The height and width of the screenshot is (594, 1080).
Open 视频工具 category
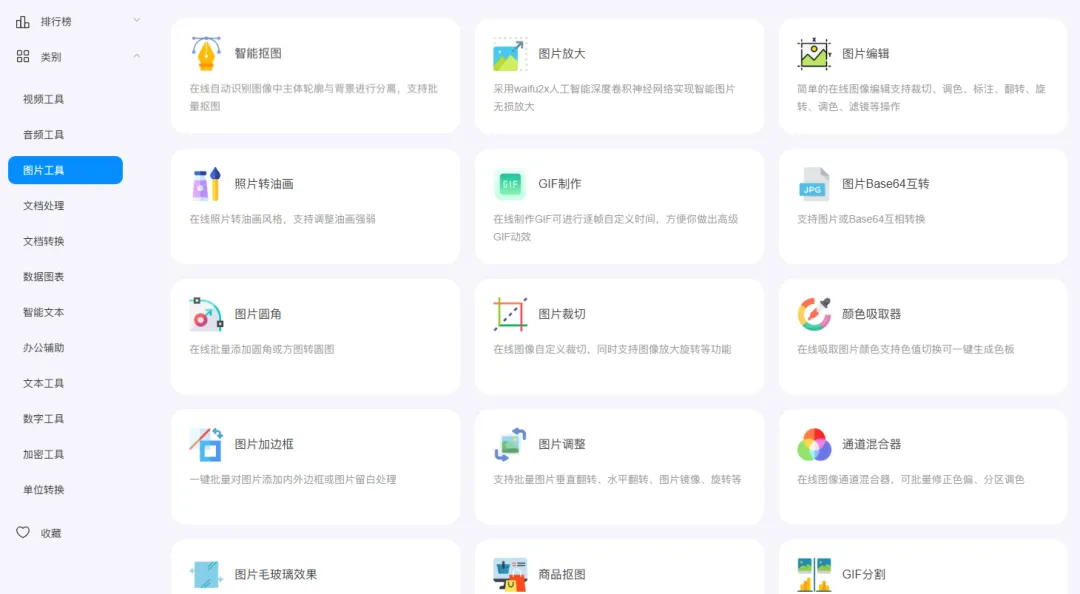(x=43, y=99)
